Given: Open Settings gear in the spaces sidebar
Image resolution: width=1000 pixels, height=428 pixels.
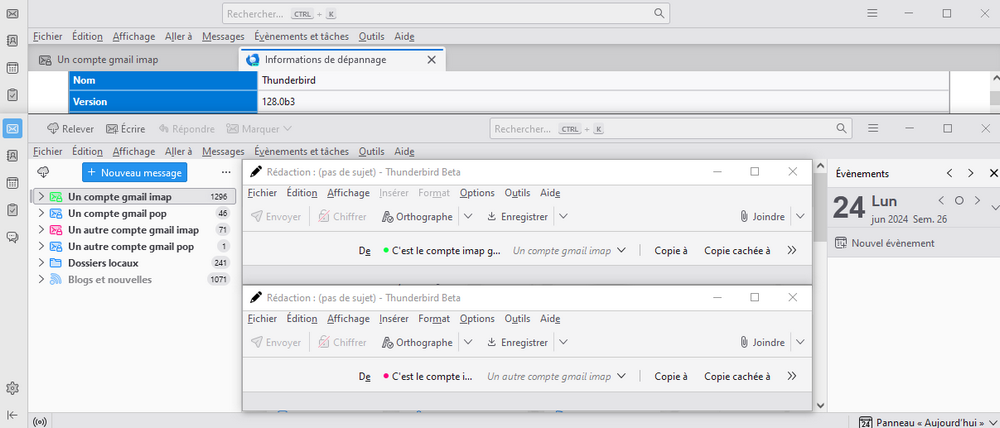Looking at the screenshot, I should click(12, 388).
